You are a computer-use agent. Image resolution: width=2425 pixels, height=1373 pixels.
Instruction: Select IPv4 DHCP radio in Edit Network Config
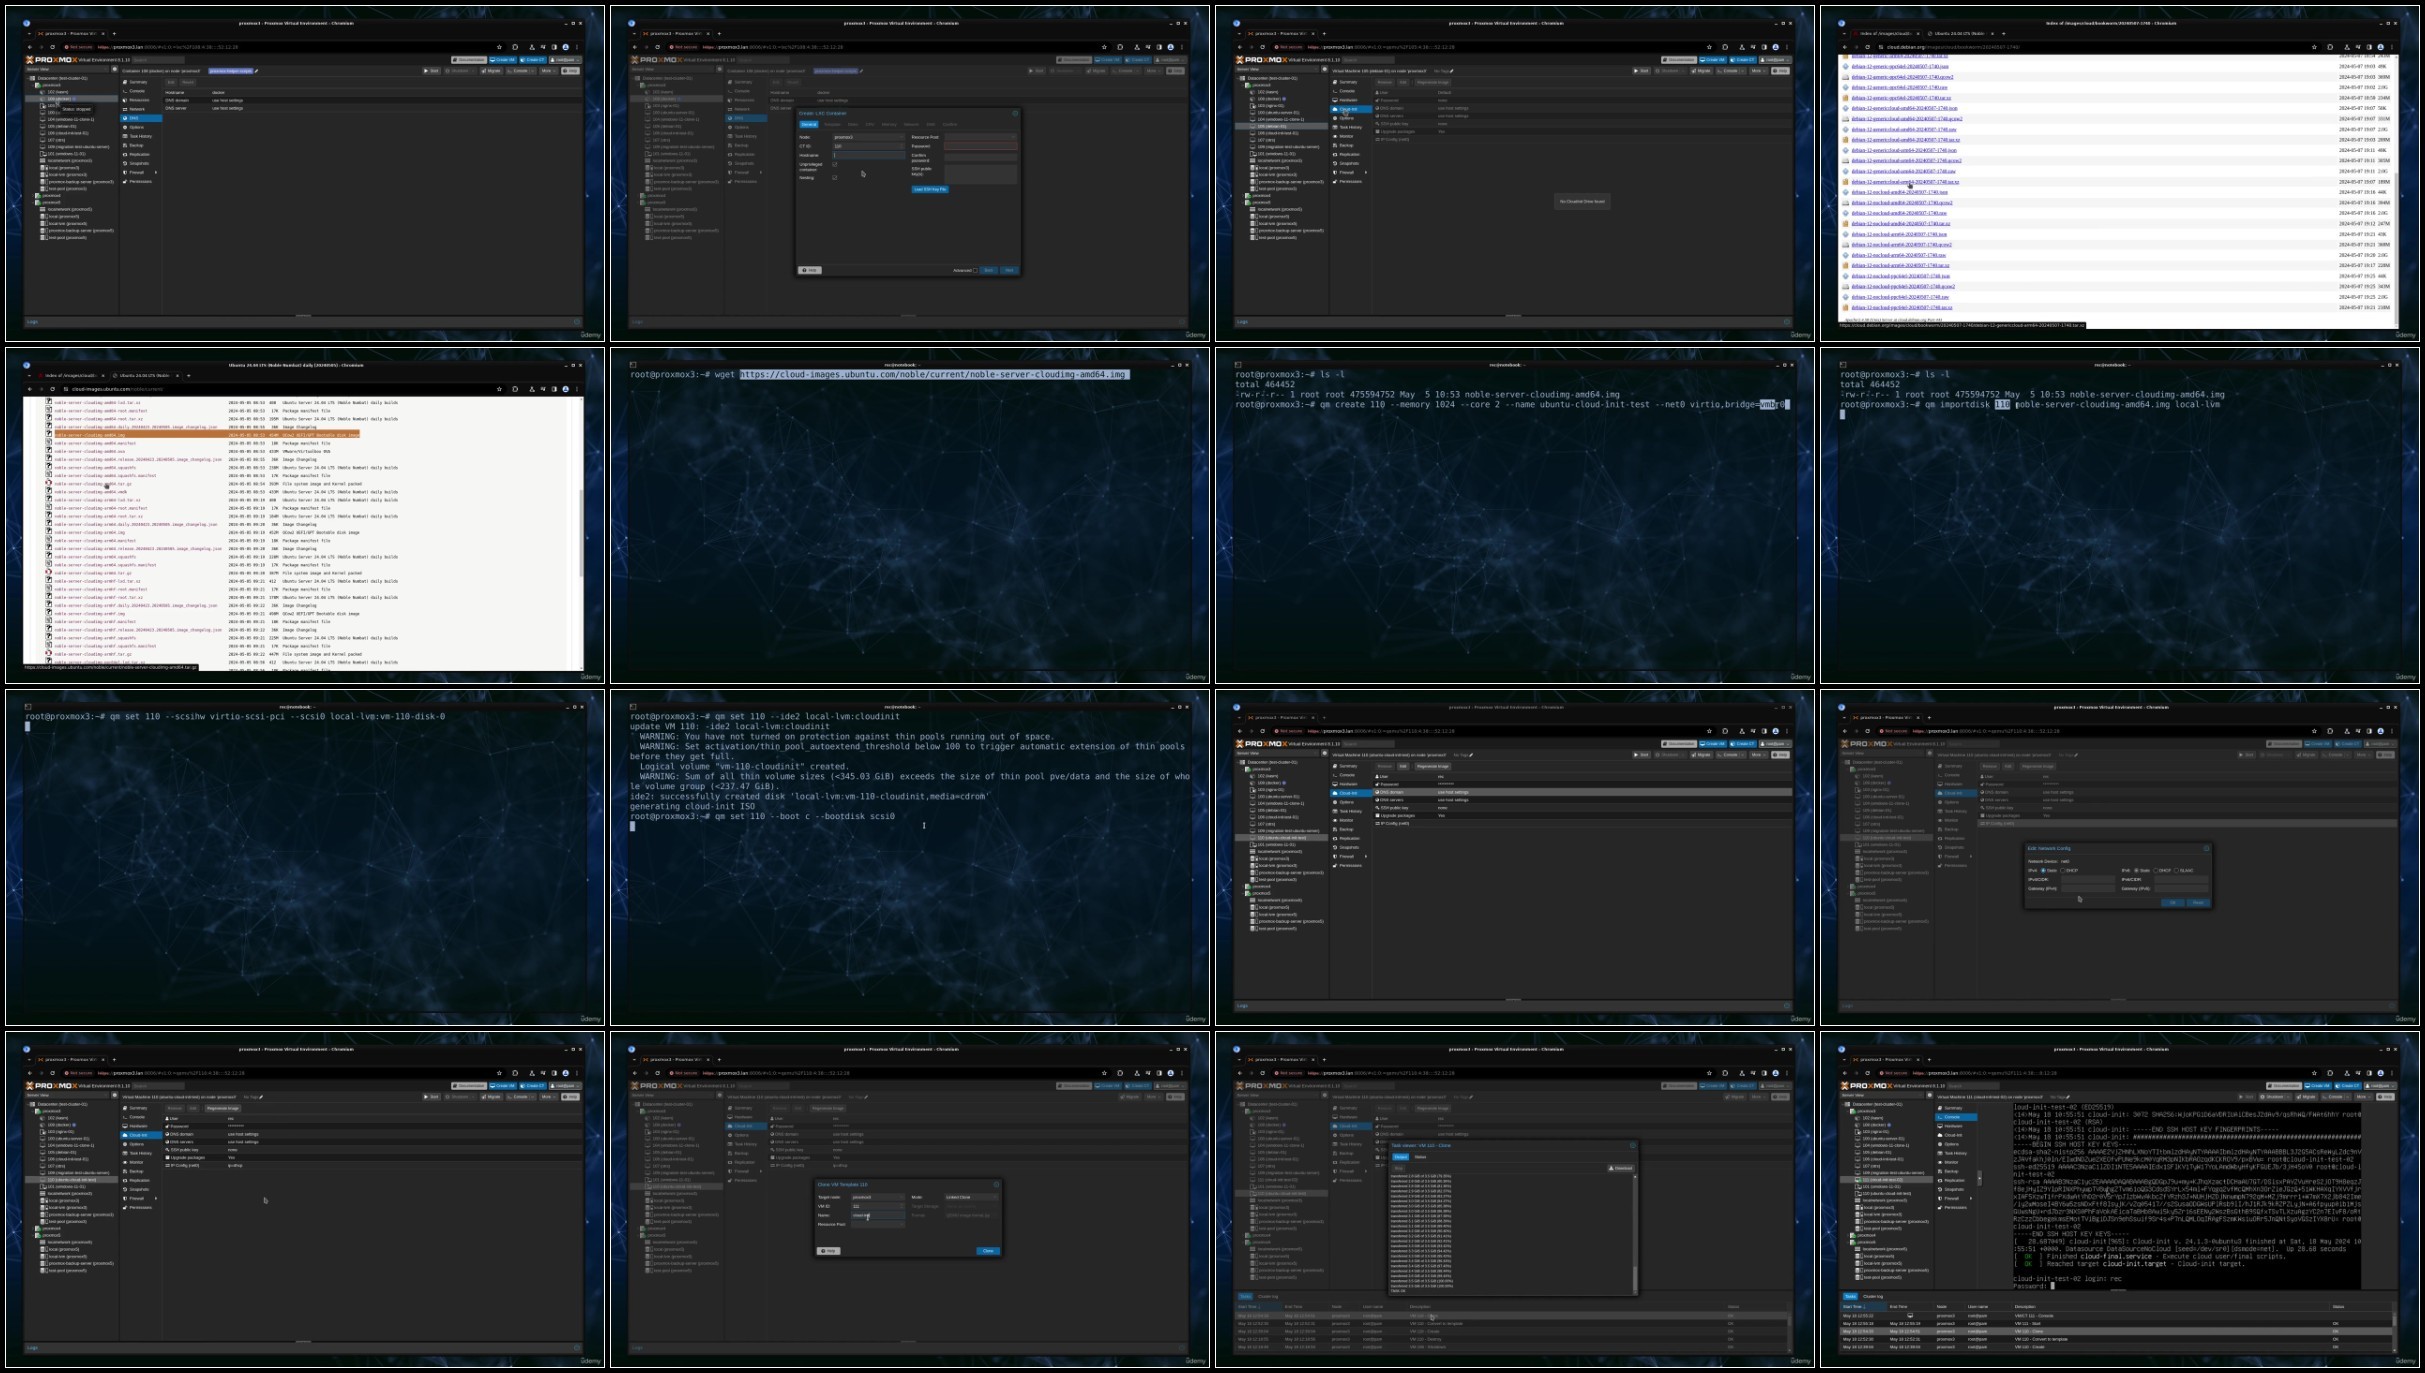point(2062,870)
